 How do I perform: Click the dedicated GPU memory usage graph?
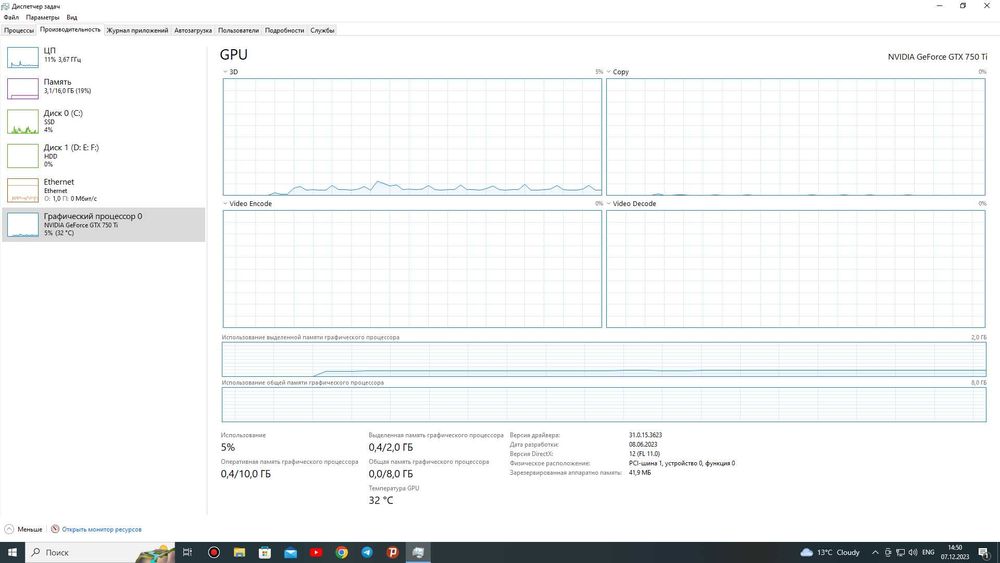click(604, 359)
